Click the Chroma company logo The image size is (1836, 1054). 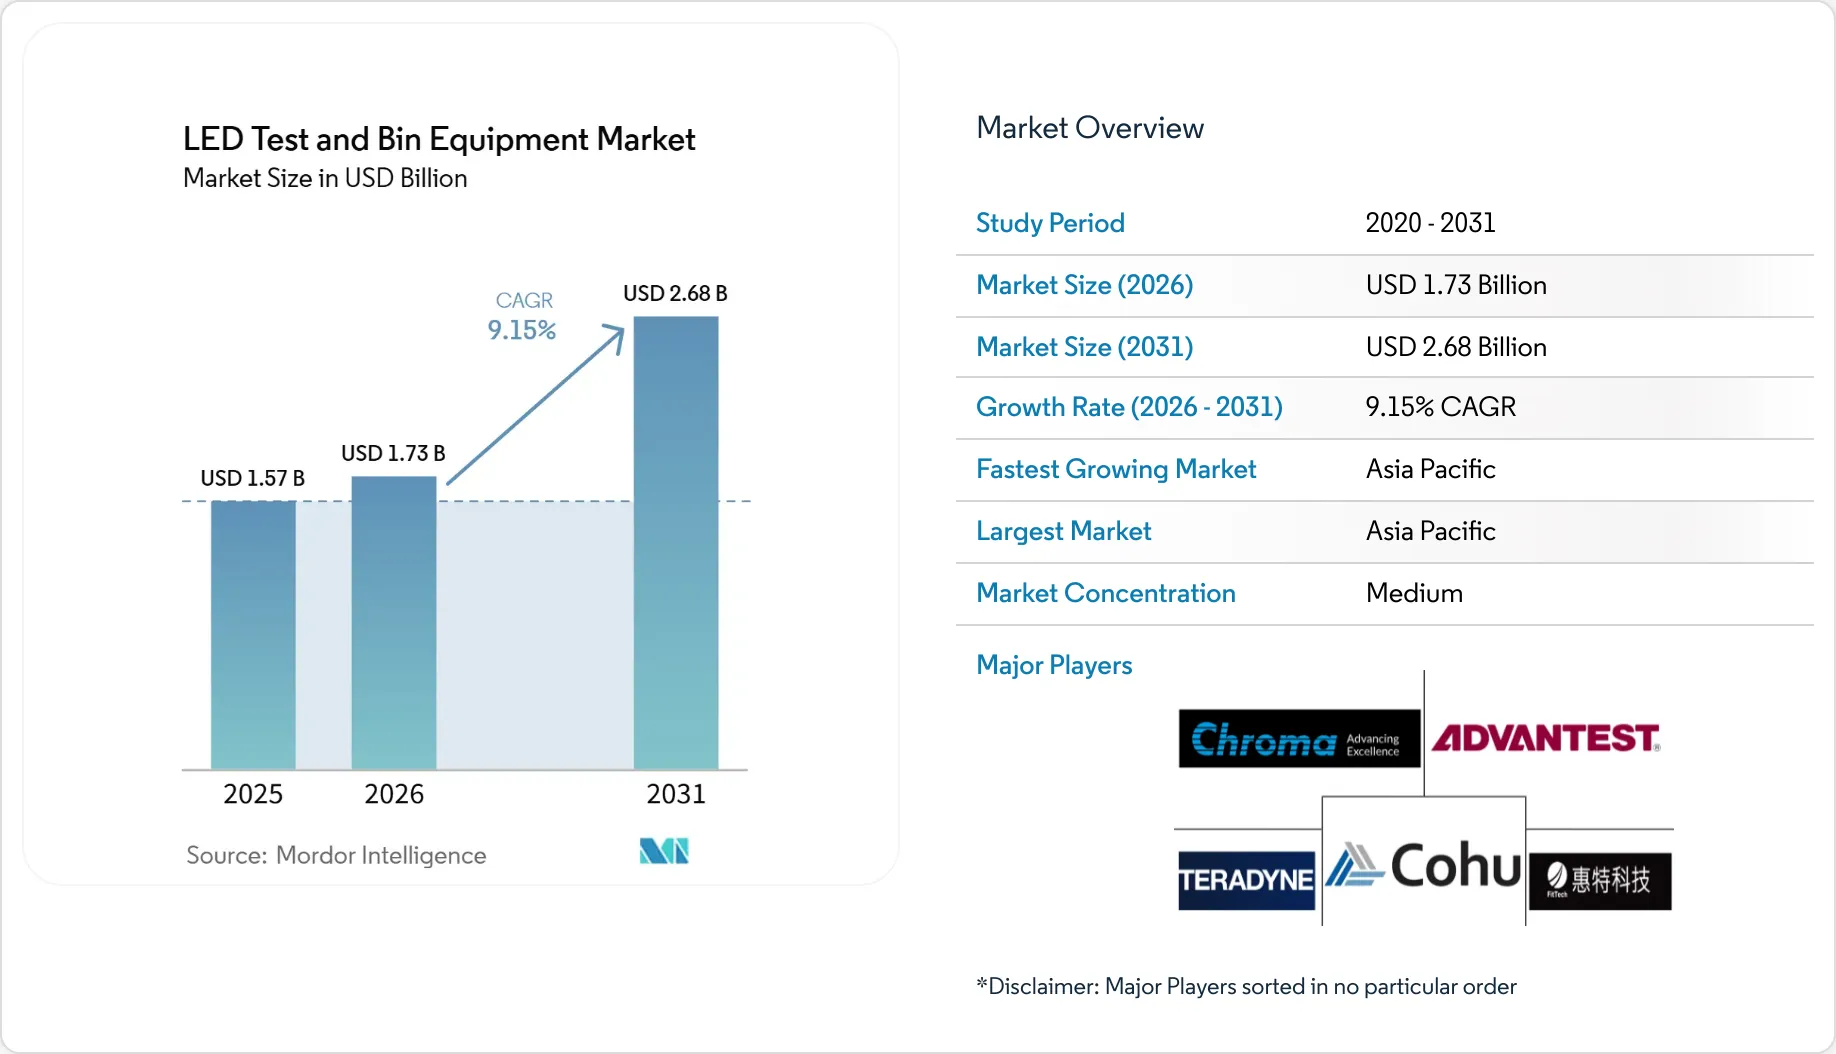click(x=1299, y=739)
